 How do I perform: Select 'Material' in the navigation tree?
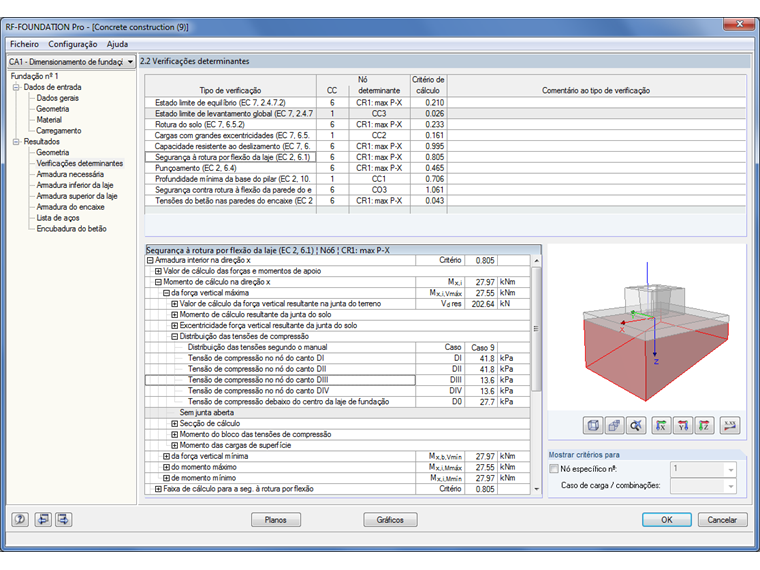[x=49, y=120]
